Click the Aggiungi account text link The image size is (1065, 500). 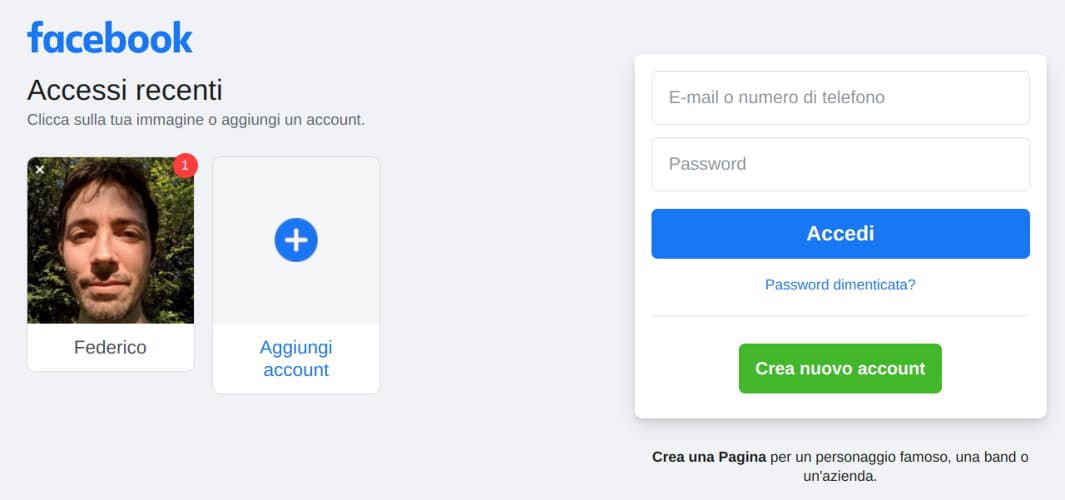click(x=296, y=358)
